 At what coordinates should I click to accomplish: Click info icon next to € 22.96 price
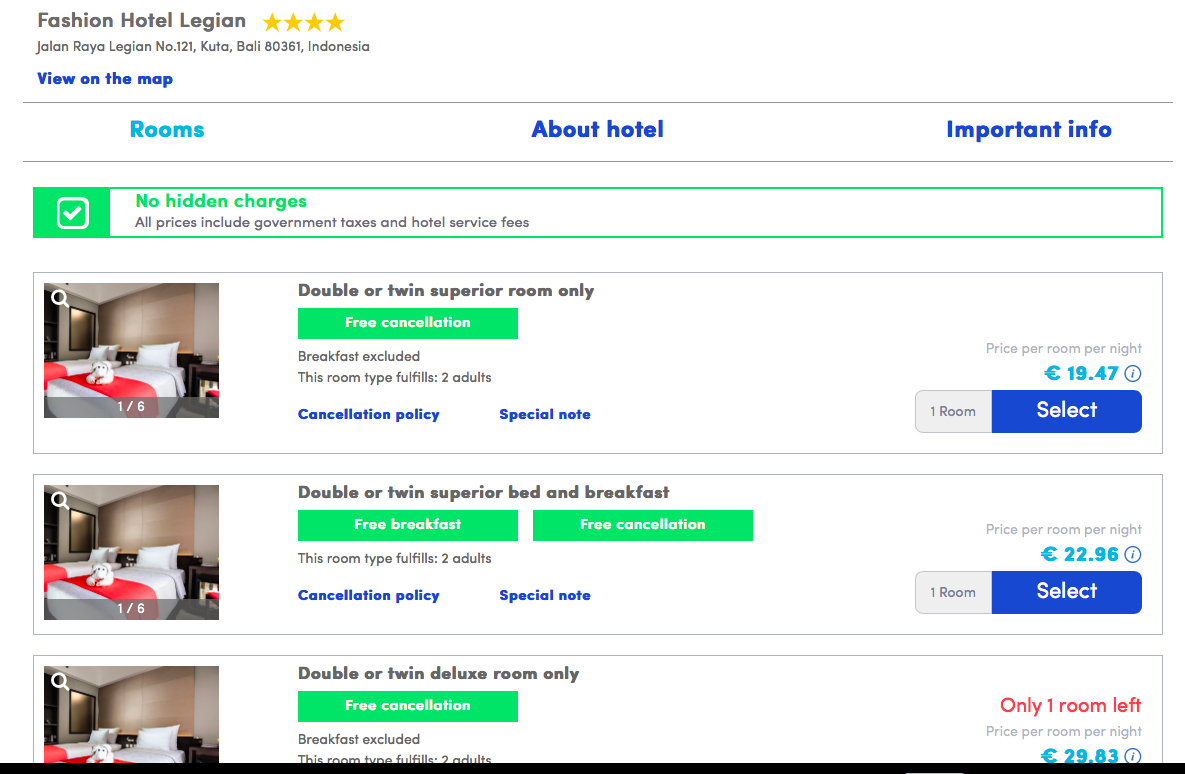pyautogui.click(x=1133, y=555)
